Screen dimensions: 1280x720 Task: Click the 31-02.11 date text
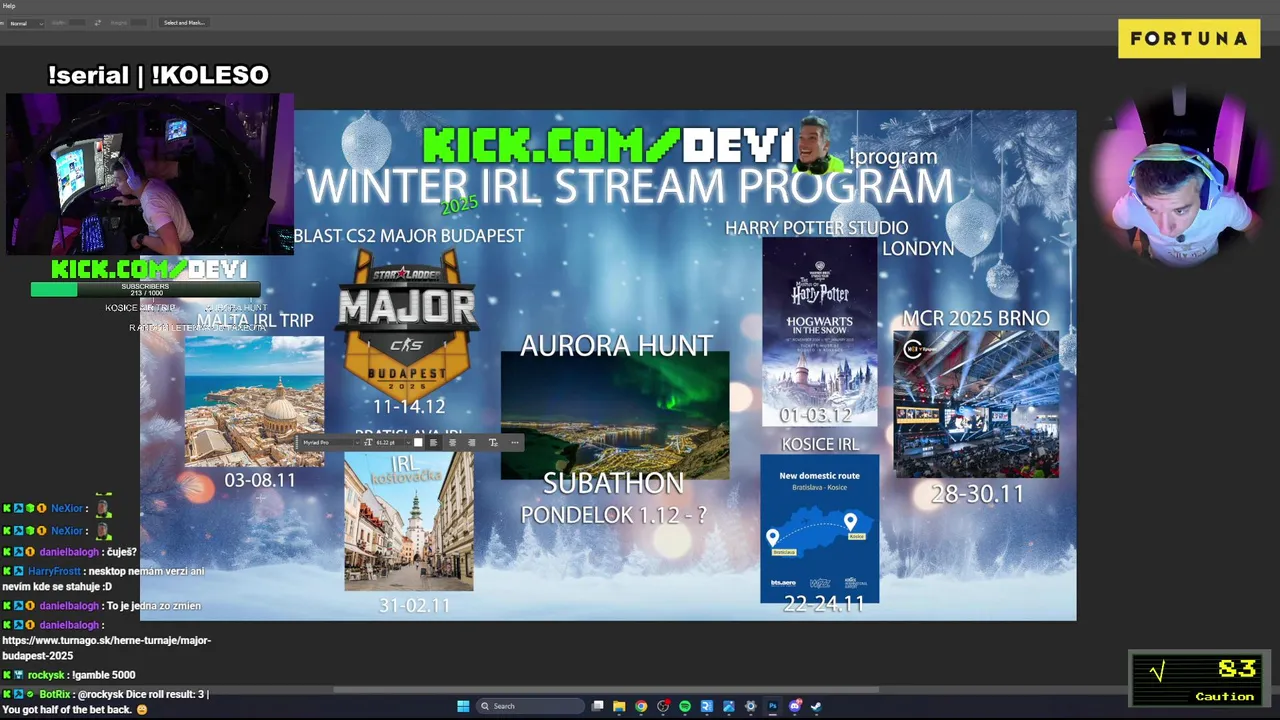pyautogui.click(x=414, y=605)
